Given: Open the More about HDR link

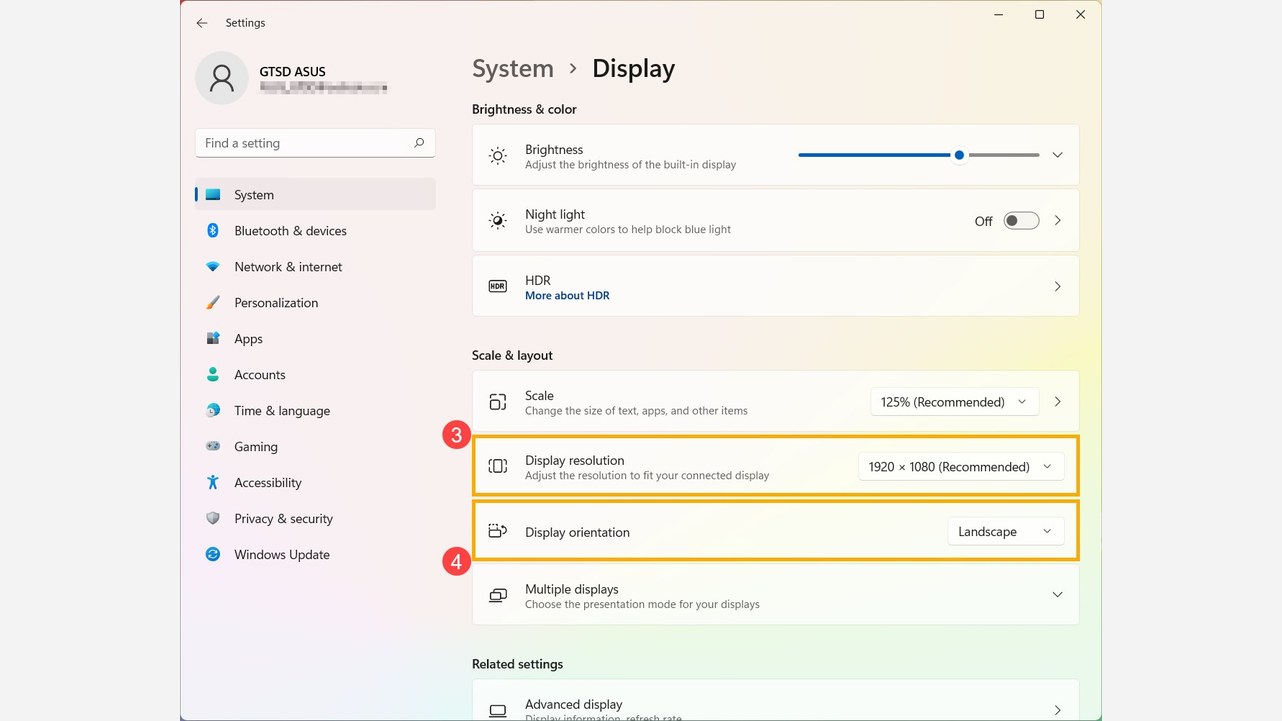Looking at the screenshot, I should [x=567, y=296].
